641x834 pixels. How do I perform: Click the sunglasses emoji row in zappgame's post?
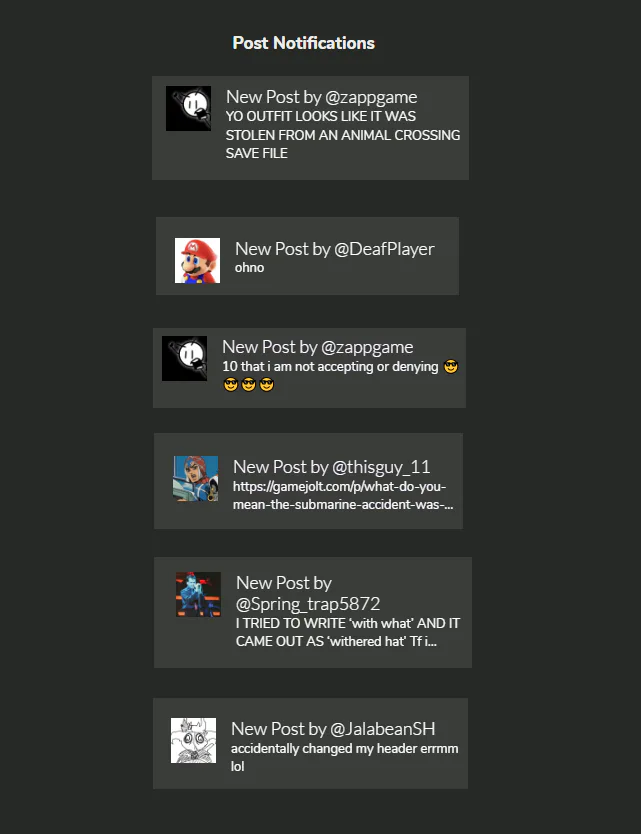point(249,385)
